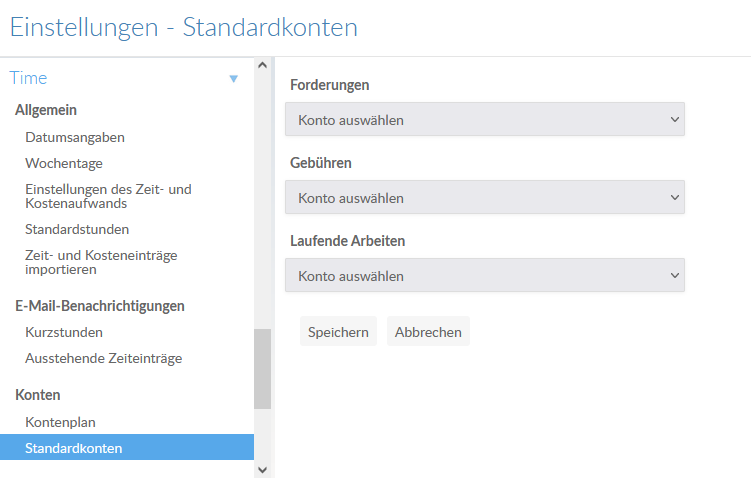Go to Standardstunden
Screen dimensions: 751x478
(x=77, y=229)
